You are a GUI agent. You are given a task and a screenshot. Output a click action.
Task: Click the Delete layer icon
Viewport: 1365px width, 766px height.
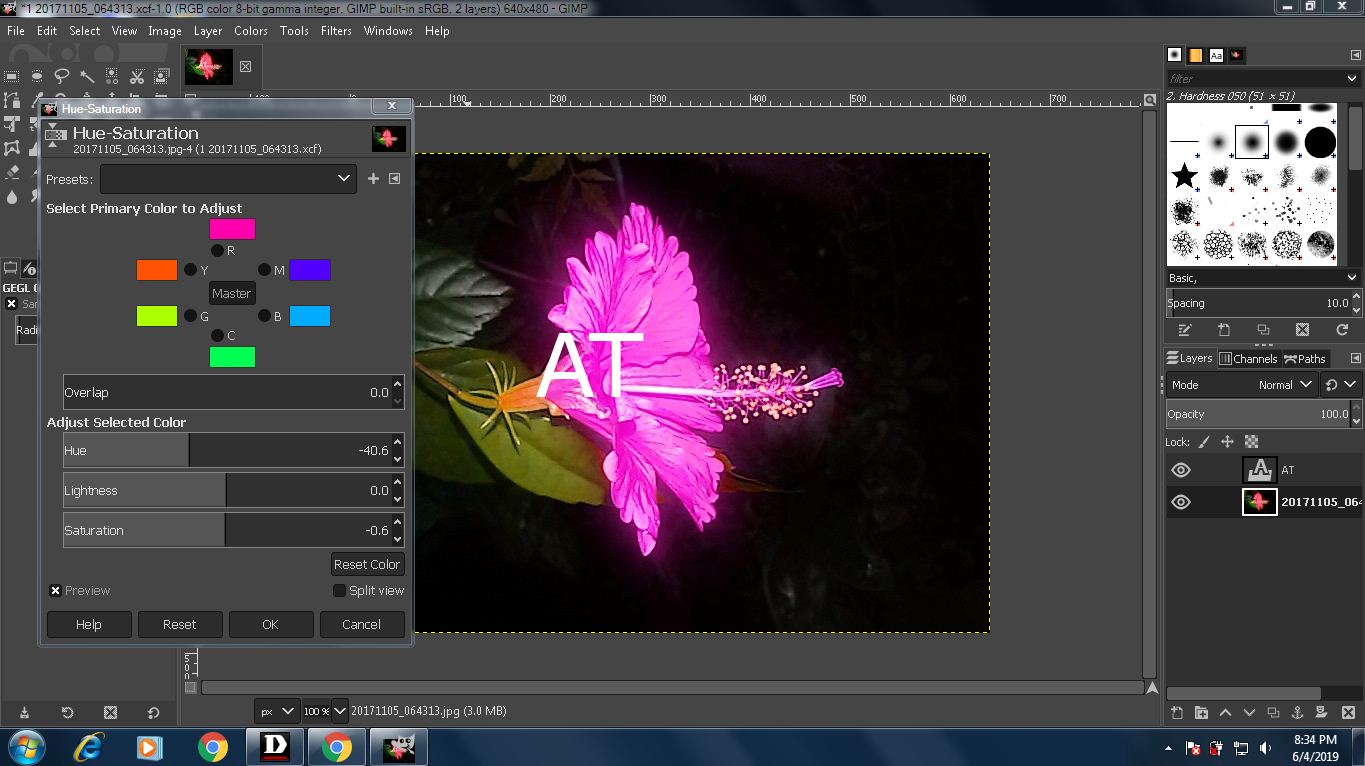pos(1348,713)
